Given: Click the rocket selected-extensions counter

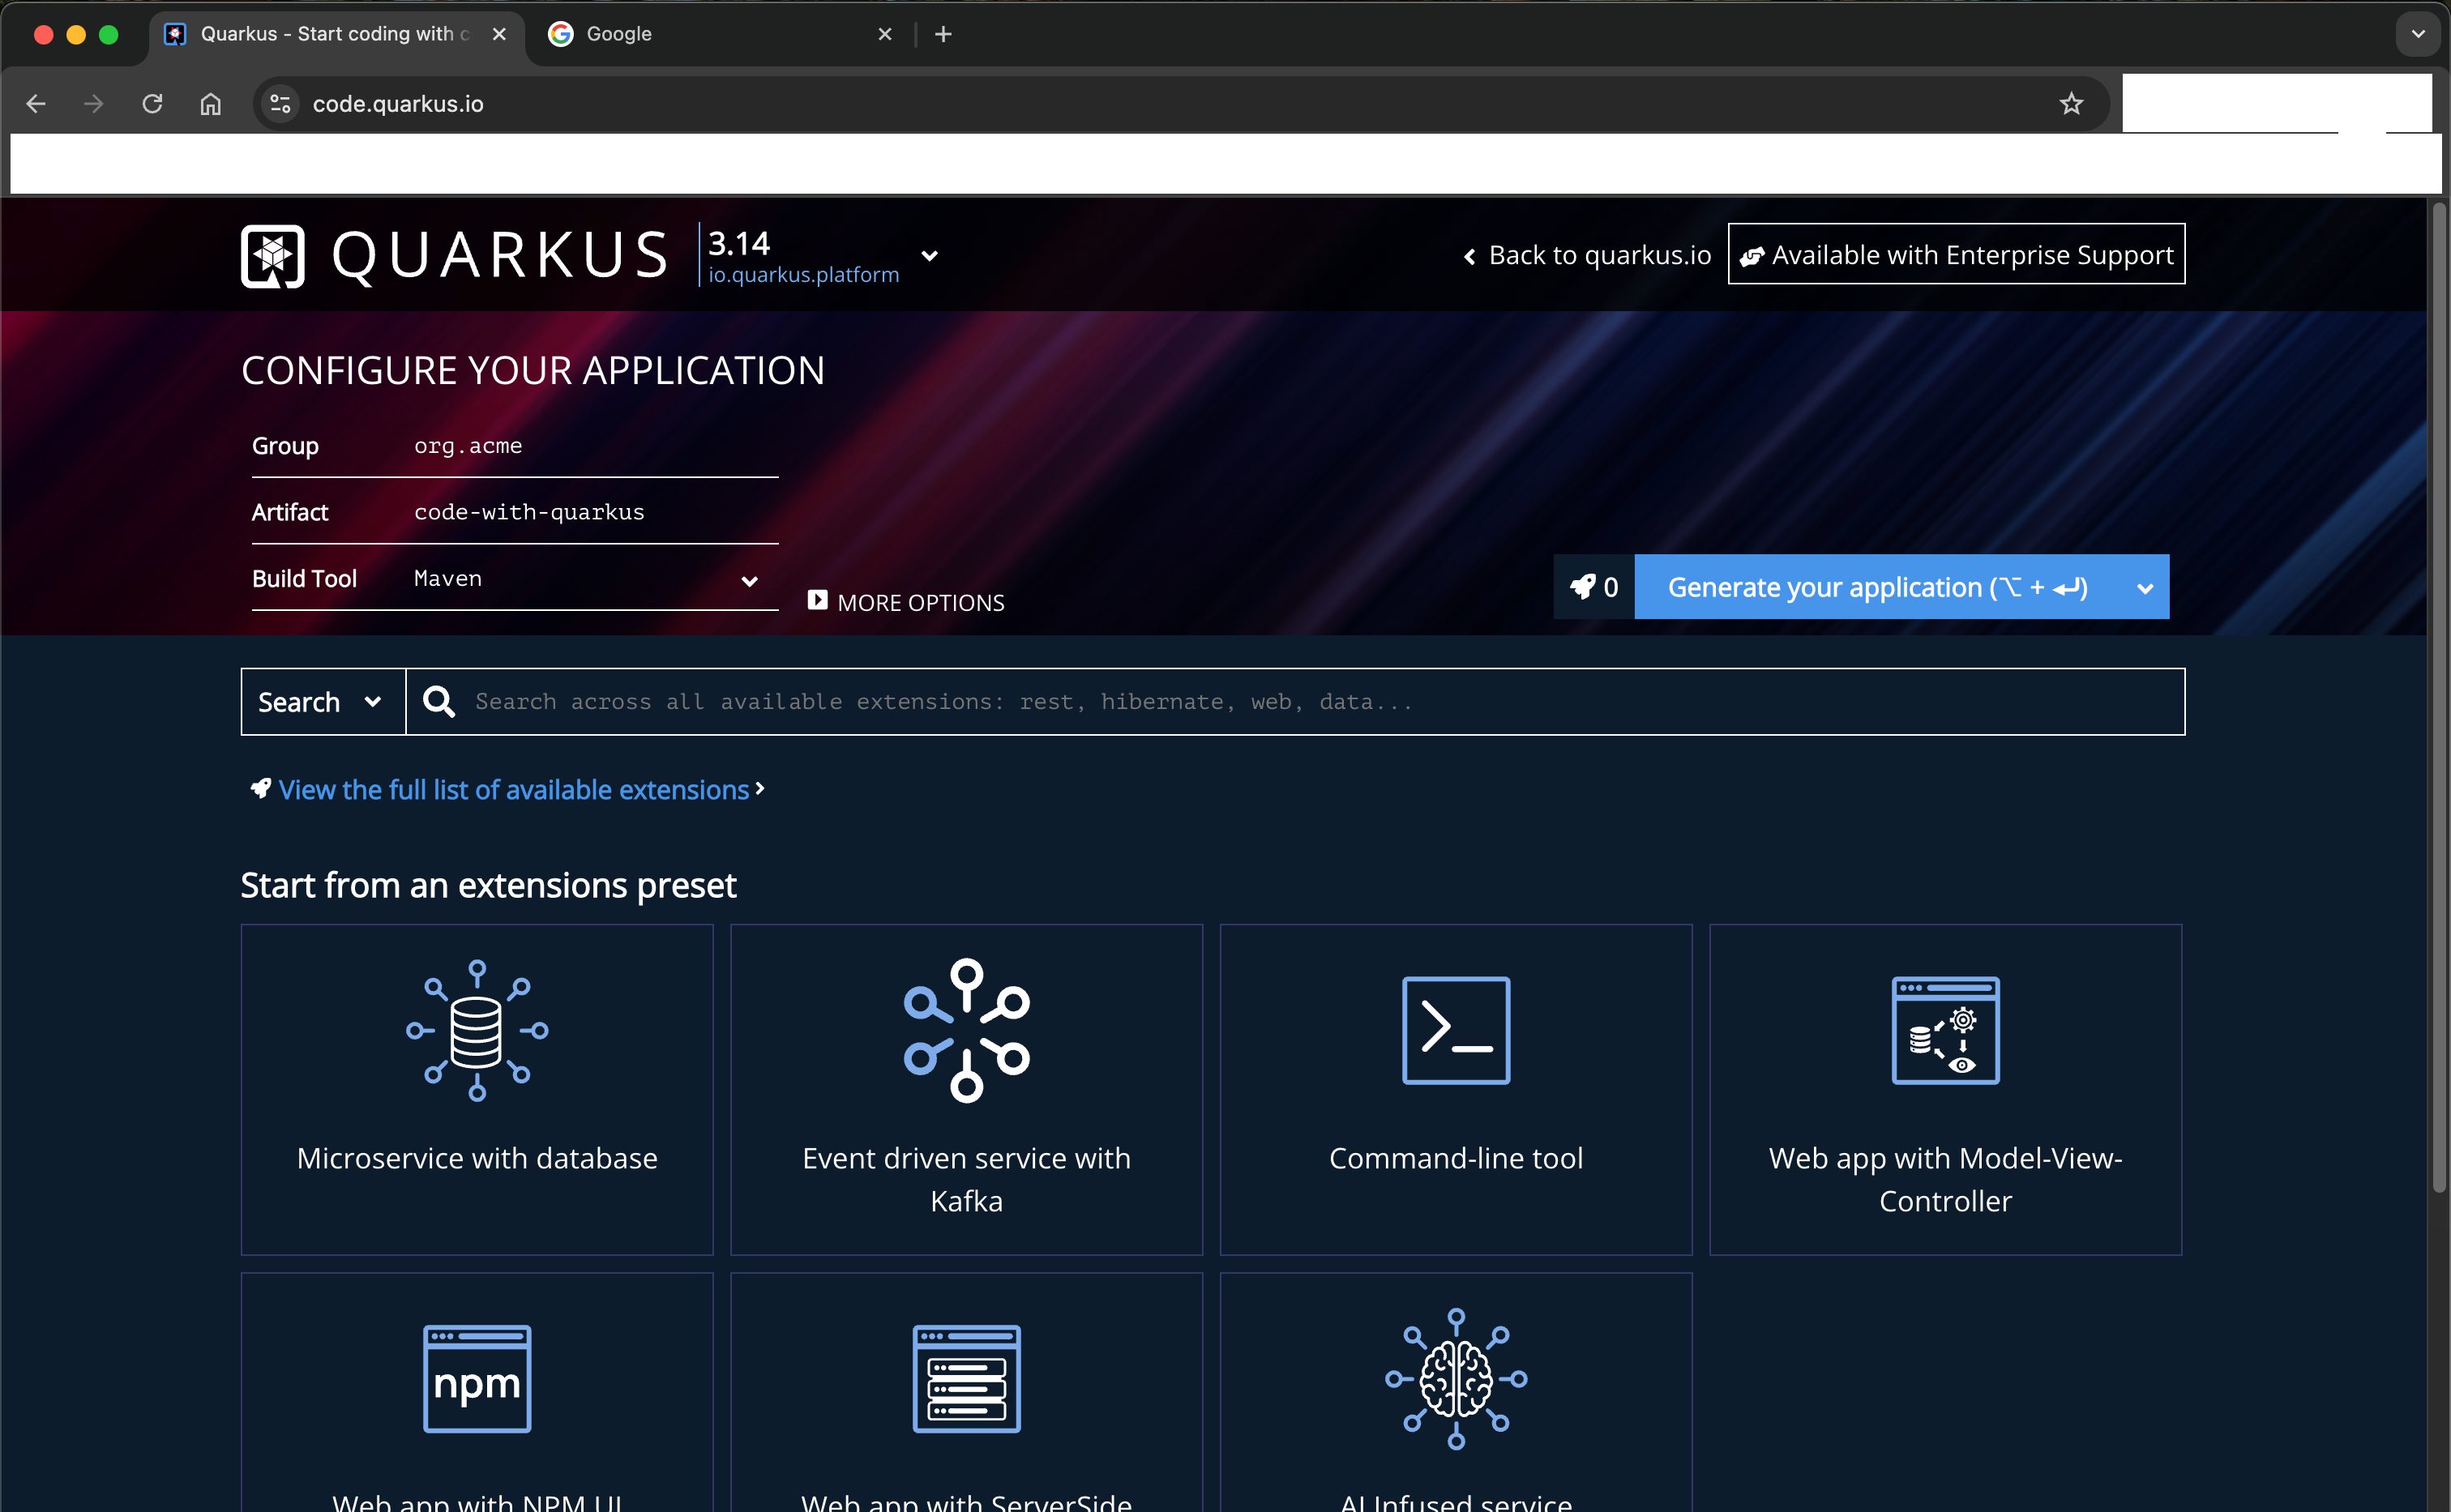Looking at the screenshot, I should click(x=1594, y=587).
